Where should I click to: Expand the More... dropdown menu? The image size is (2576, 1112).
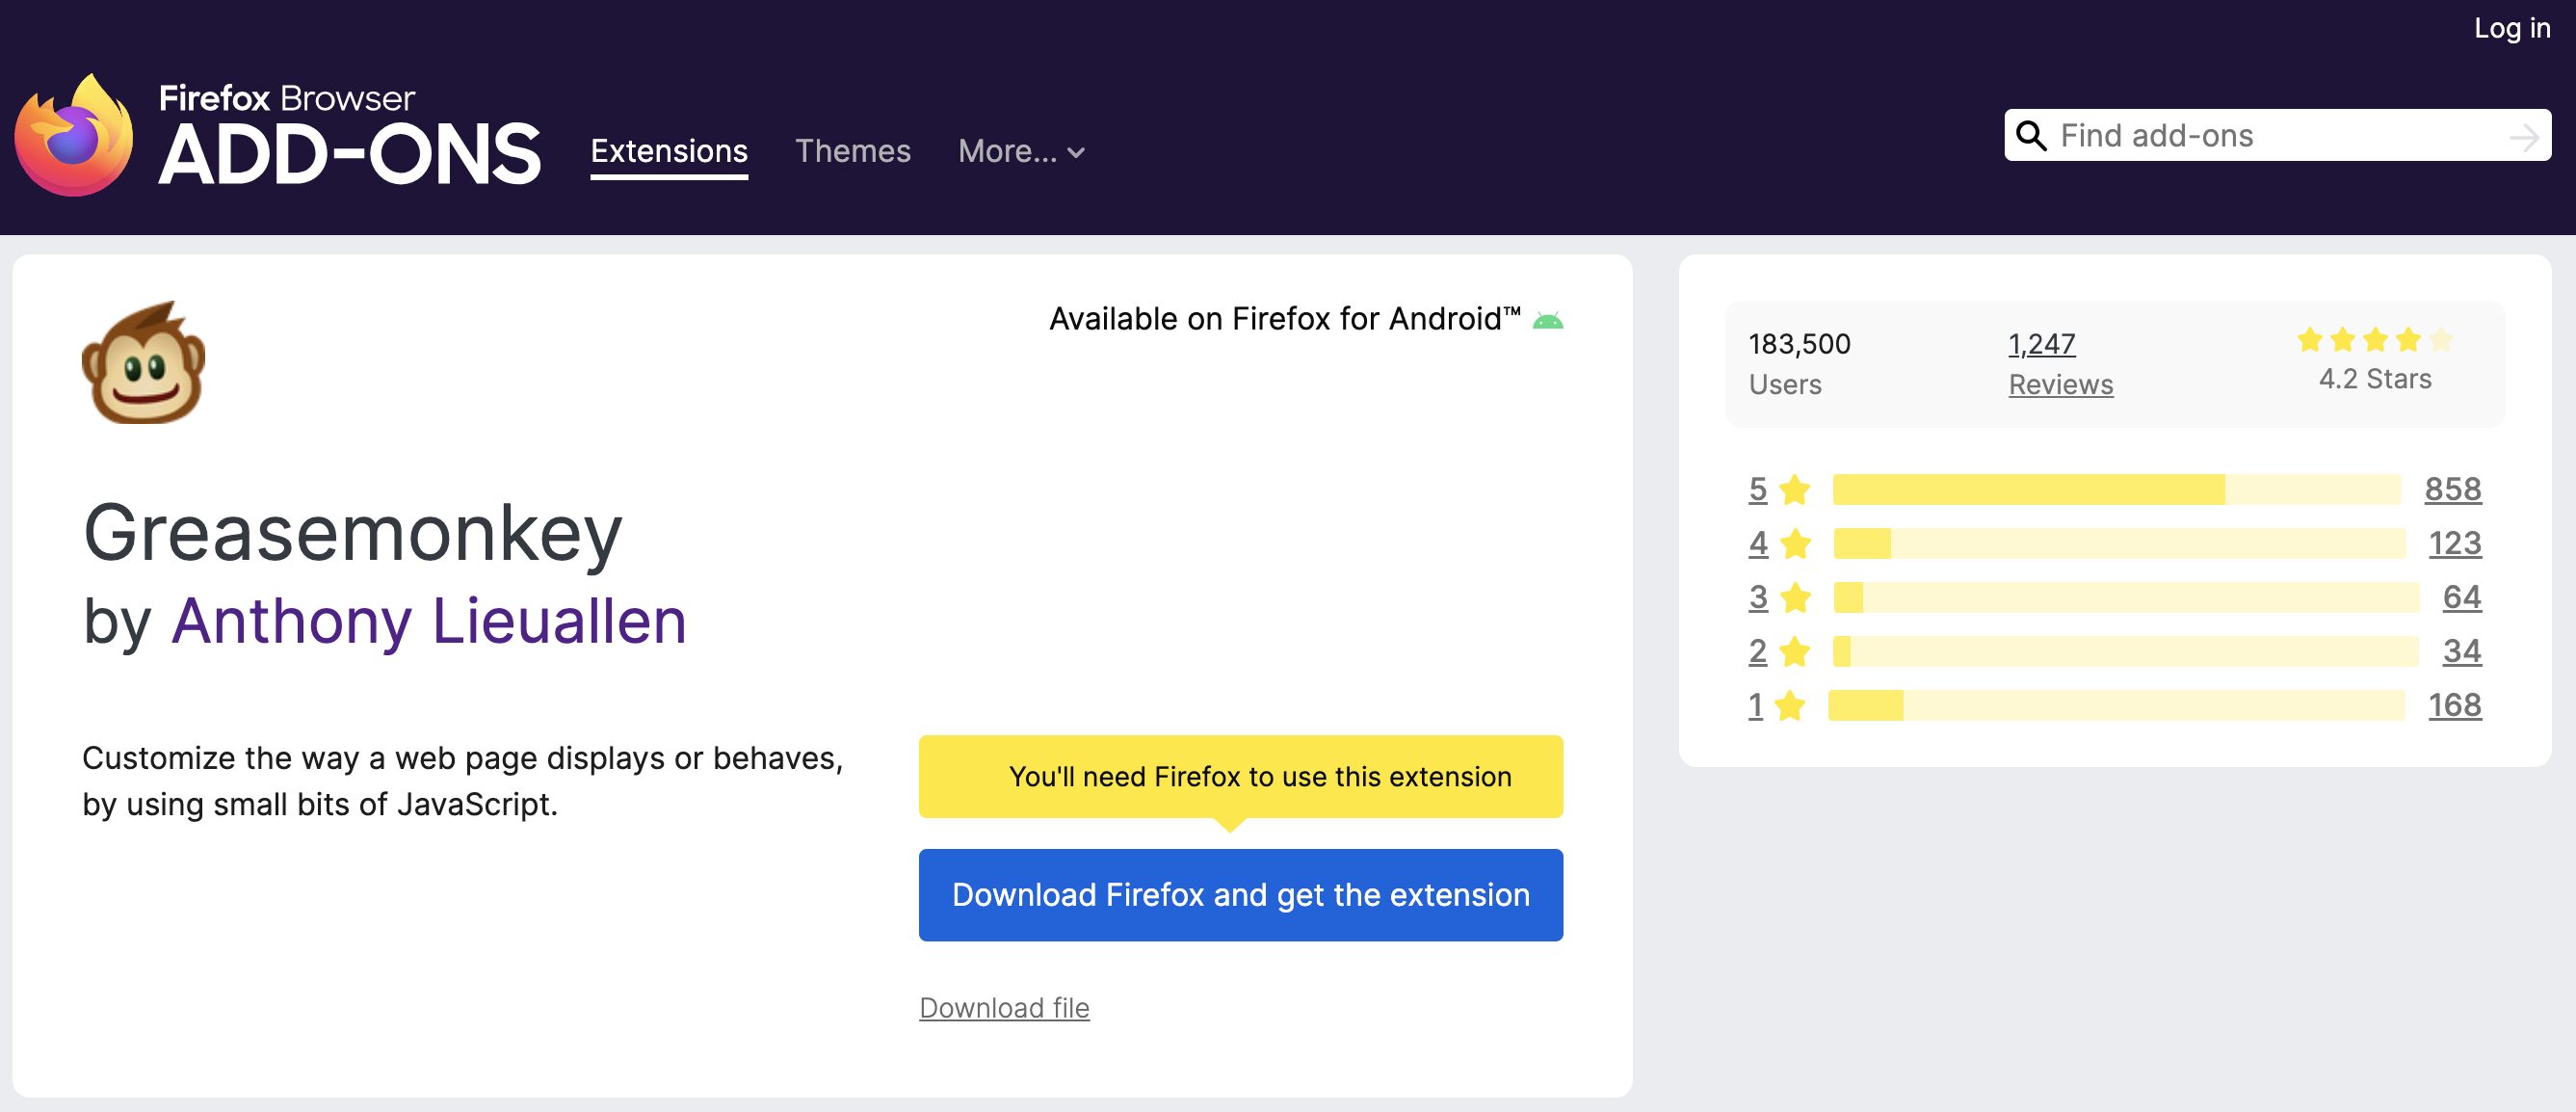tap(1021, 151)
